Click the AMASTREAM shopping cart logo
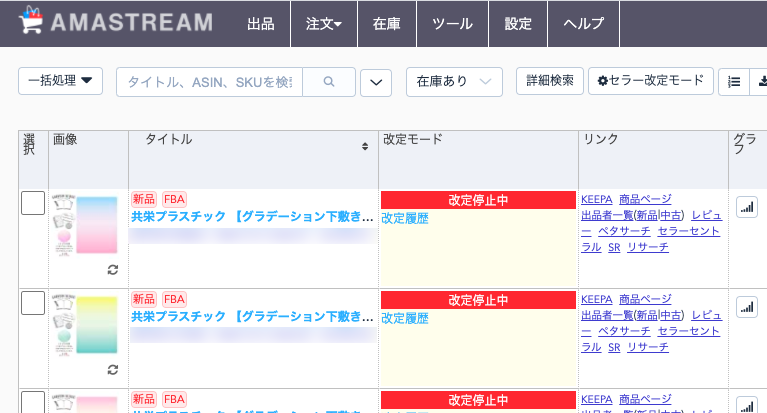Image resolution: width=767 pixels, height=413 pixels. click(x=31, y=20)
